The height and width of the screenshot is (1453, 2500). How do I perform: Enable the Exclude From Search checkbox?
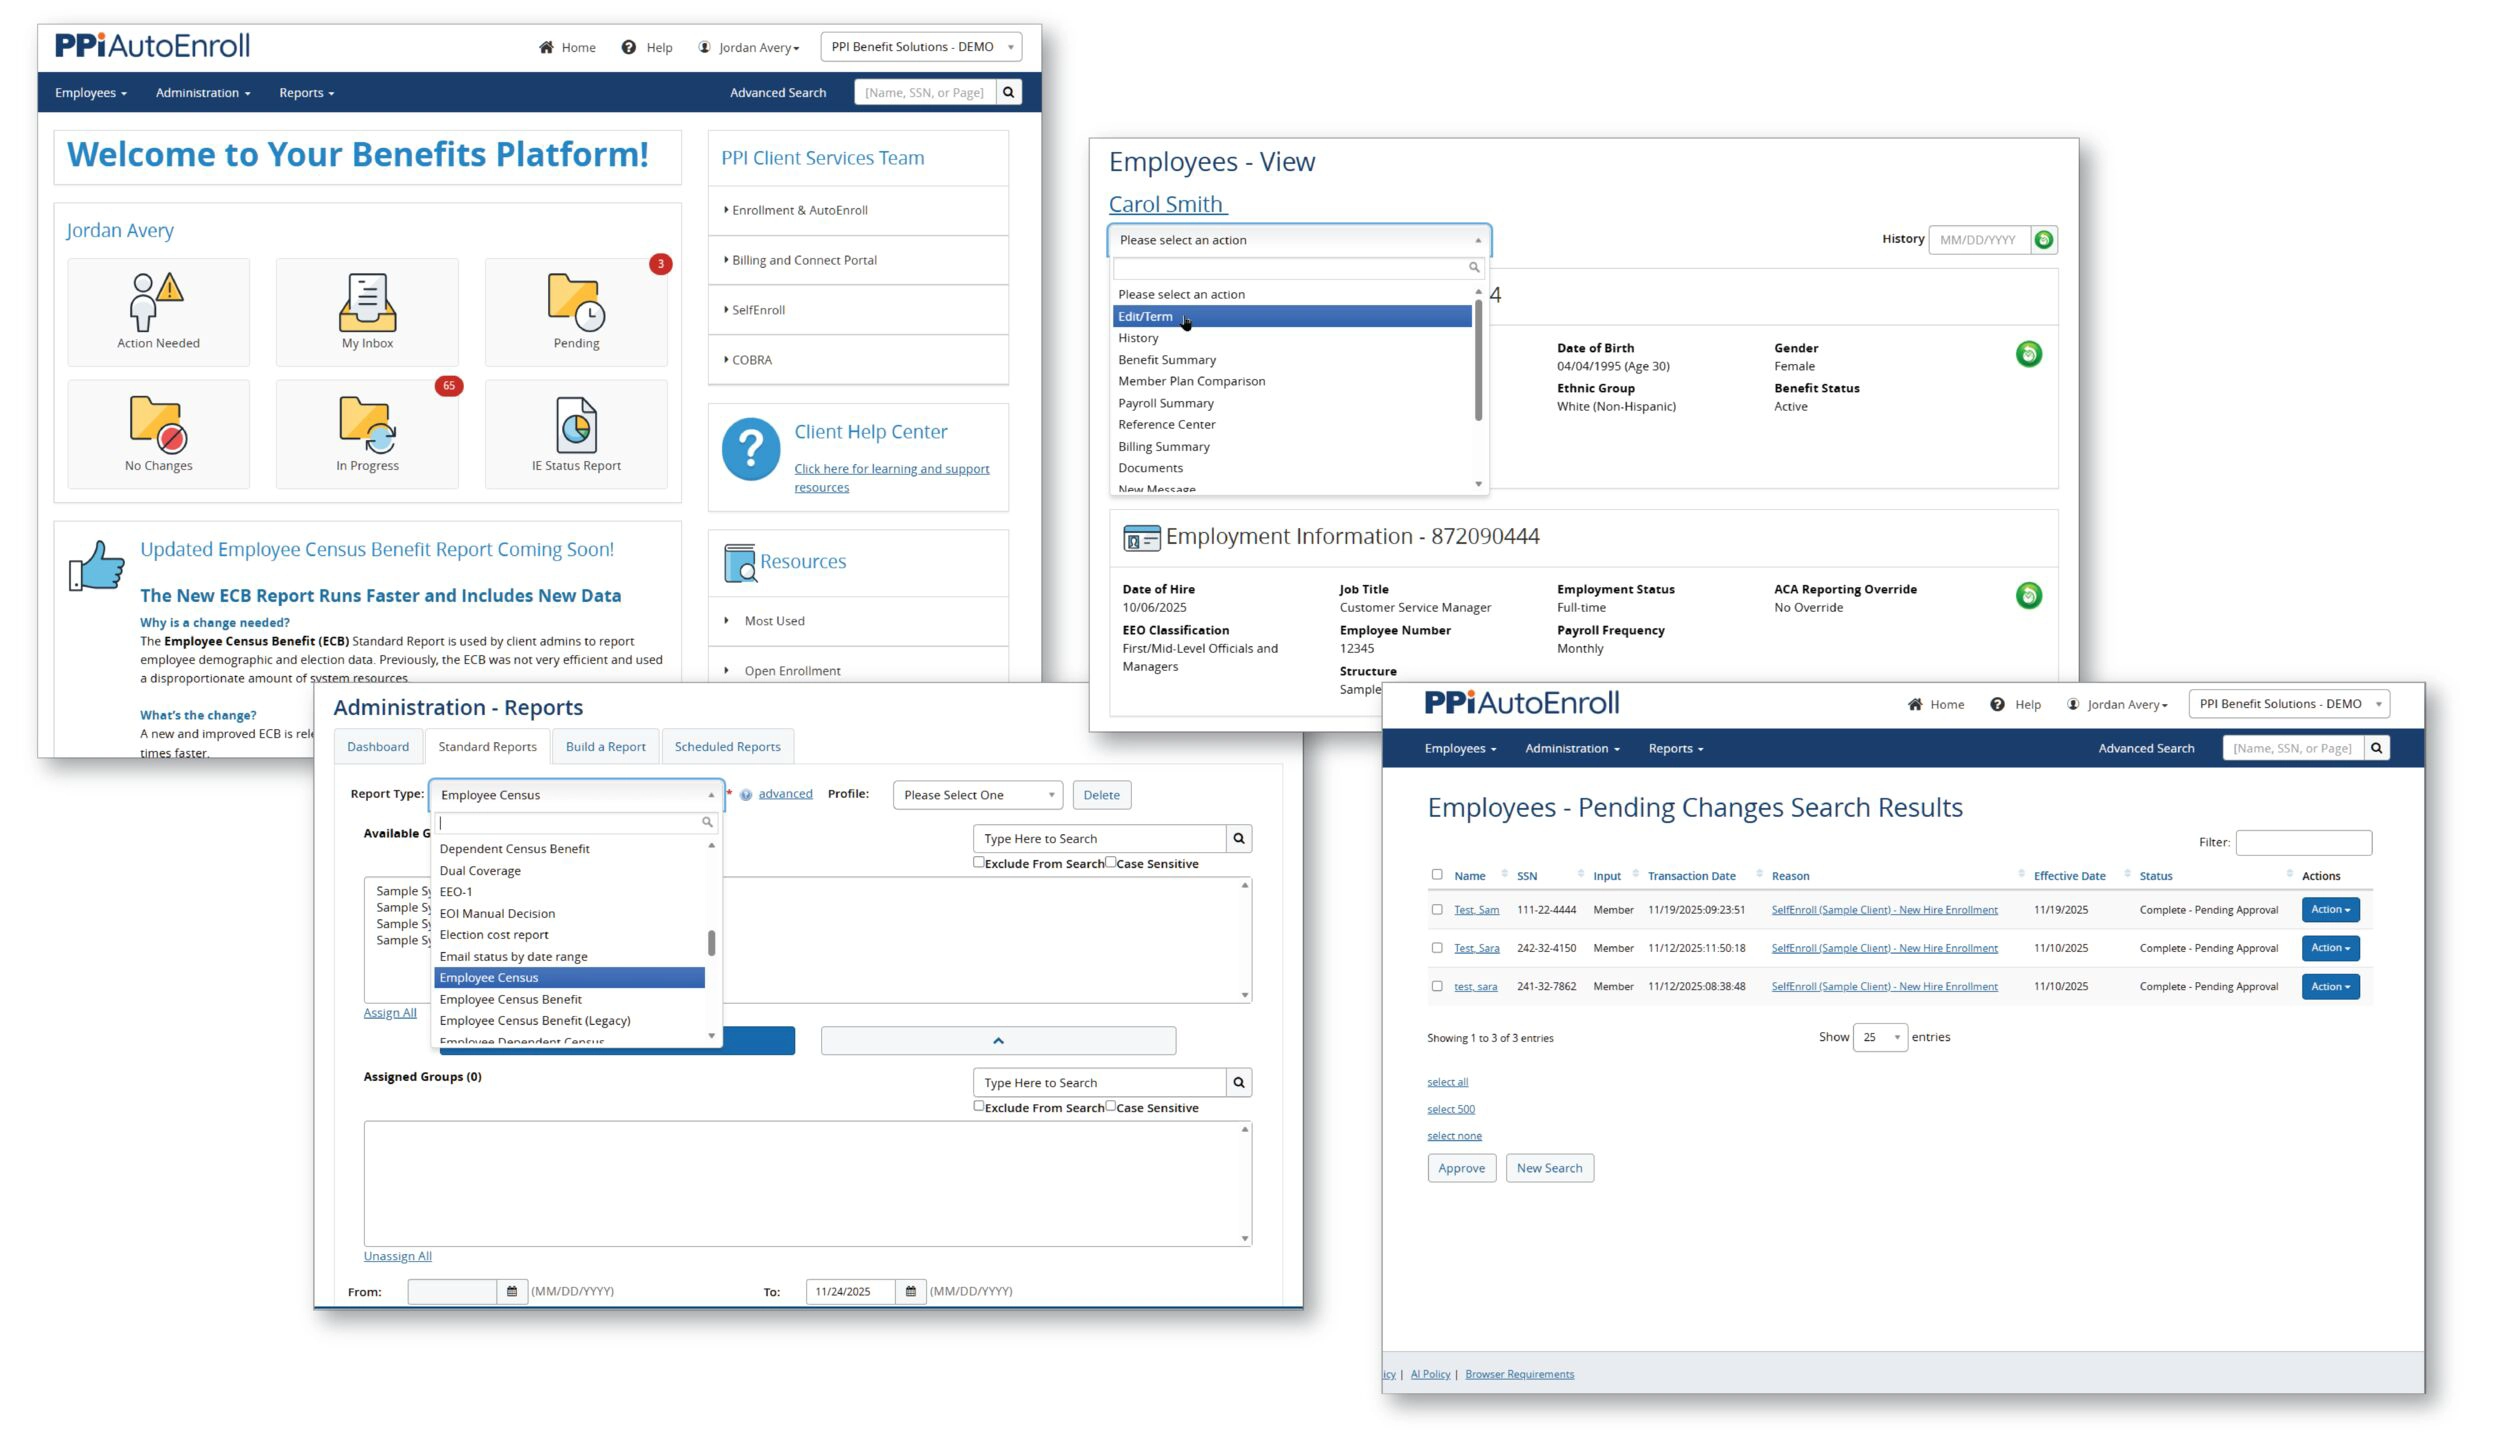(x=978, y=861)
